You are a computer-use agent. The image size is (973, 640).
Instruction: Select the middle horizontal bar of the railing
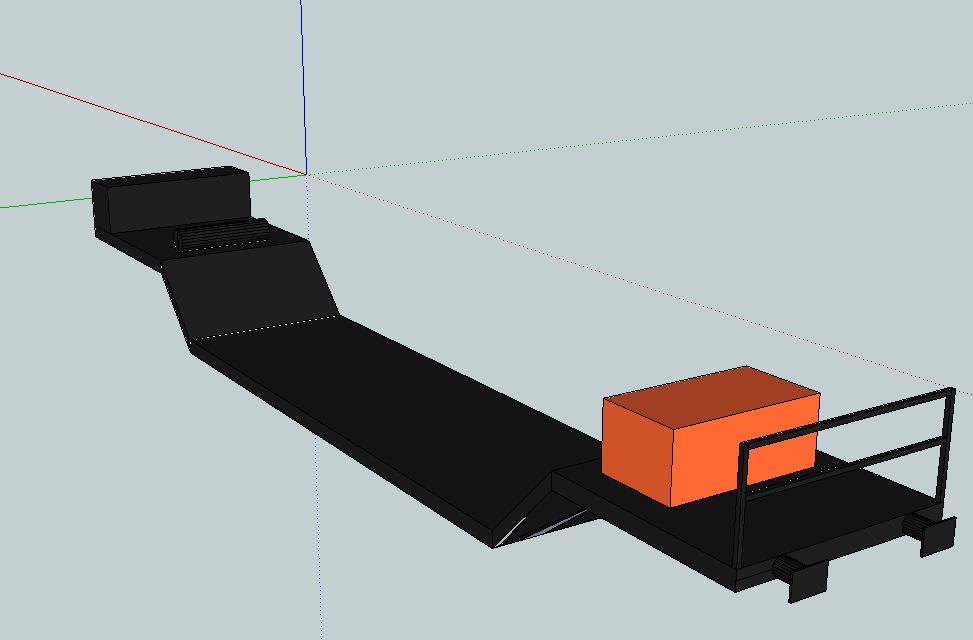coord(850,462)
